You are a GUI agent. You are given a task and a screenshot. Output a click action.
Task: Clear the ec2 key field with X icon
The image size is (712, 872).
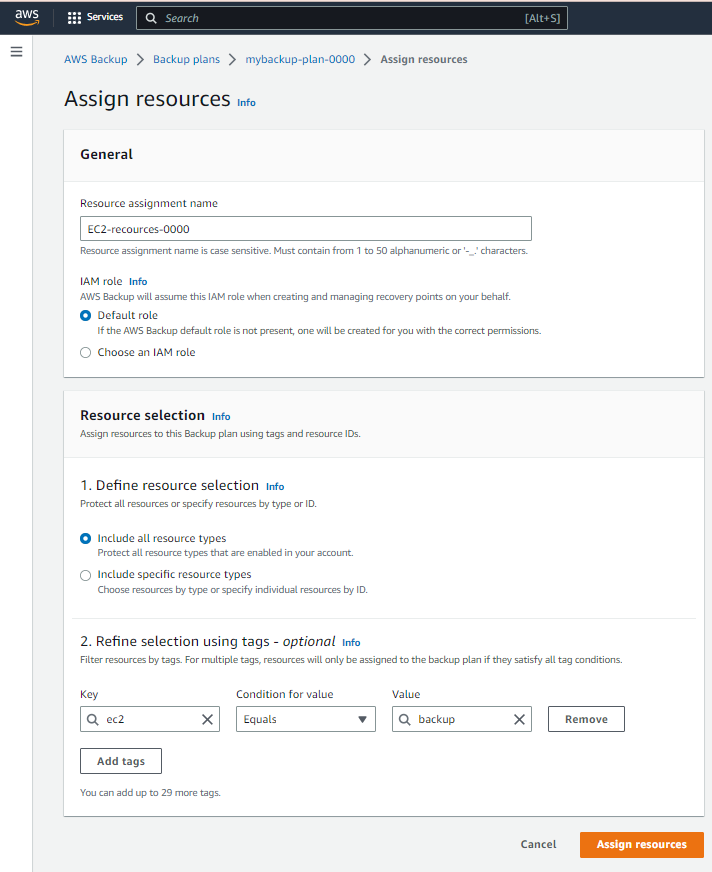point(207,719)
